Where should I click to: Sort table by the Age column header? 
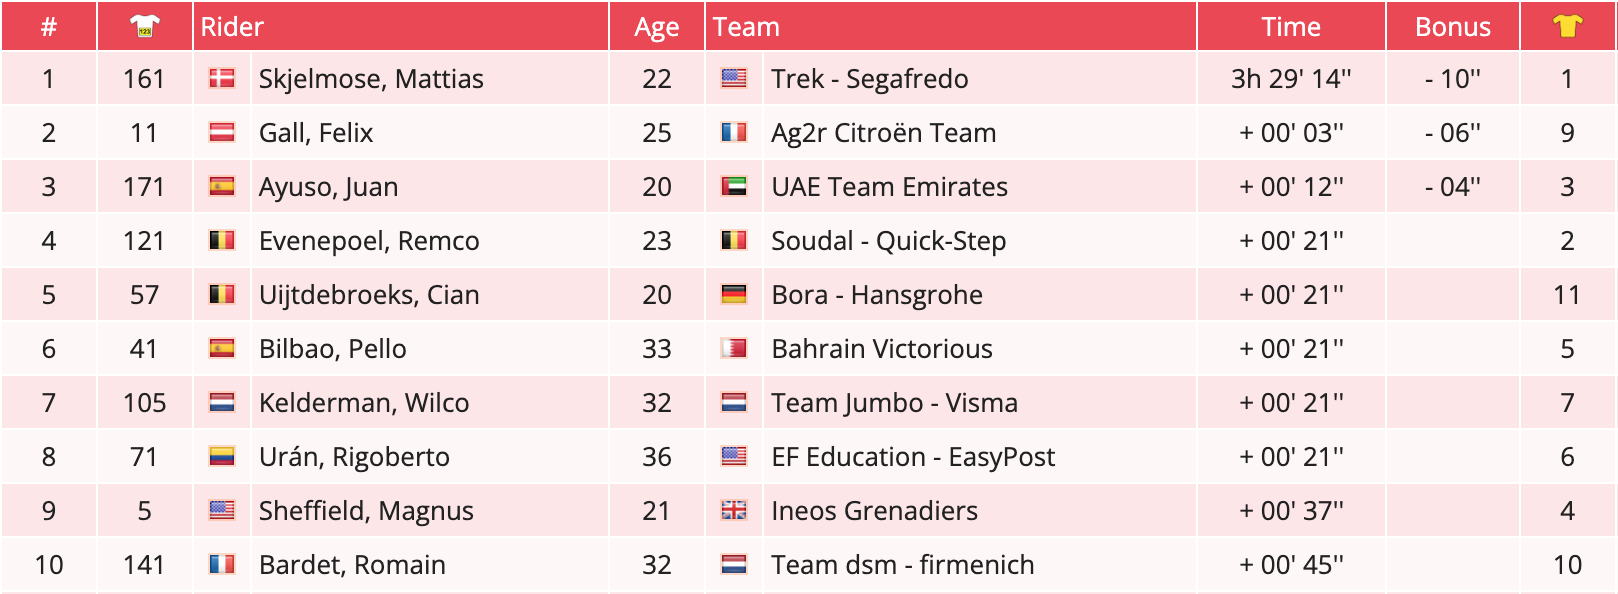(x=656, y=27)
